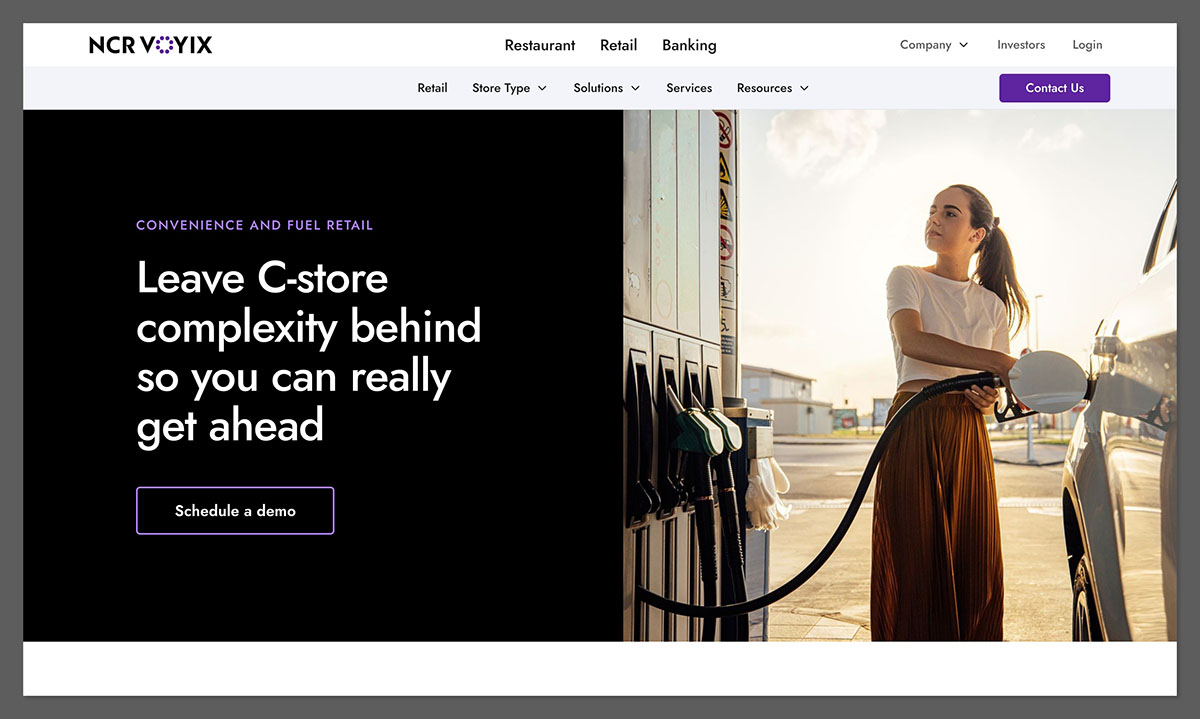
Task: Open the Resources menu label
Action: click(764, 88)
